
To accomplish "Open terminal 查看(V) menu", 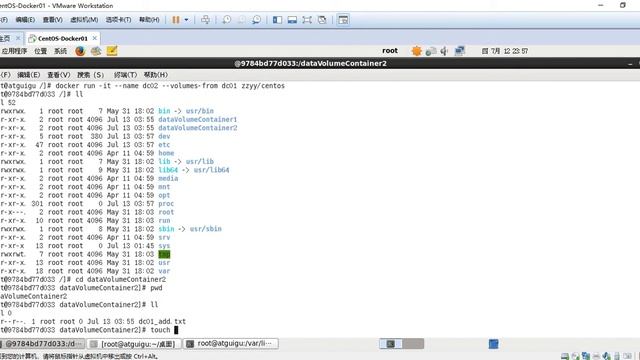I will pos(59,75).
